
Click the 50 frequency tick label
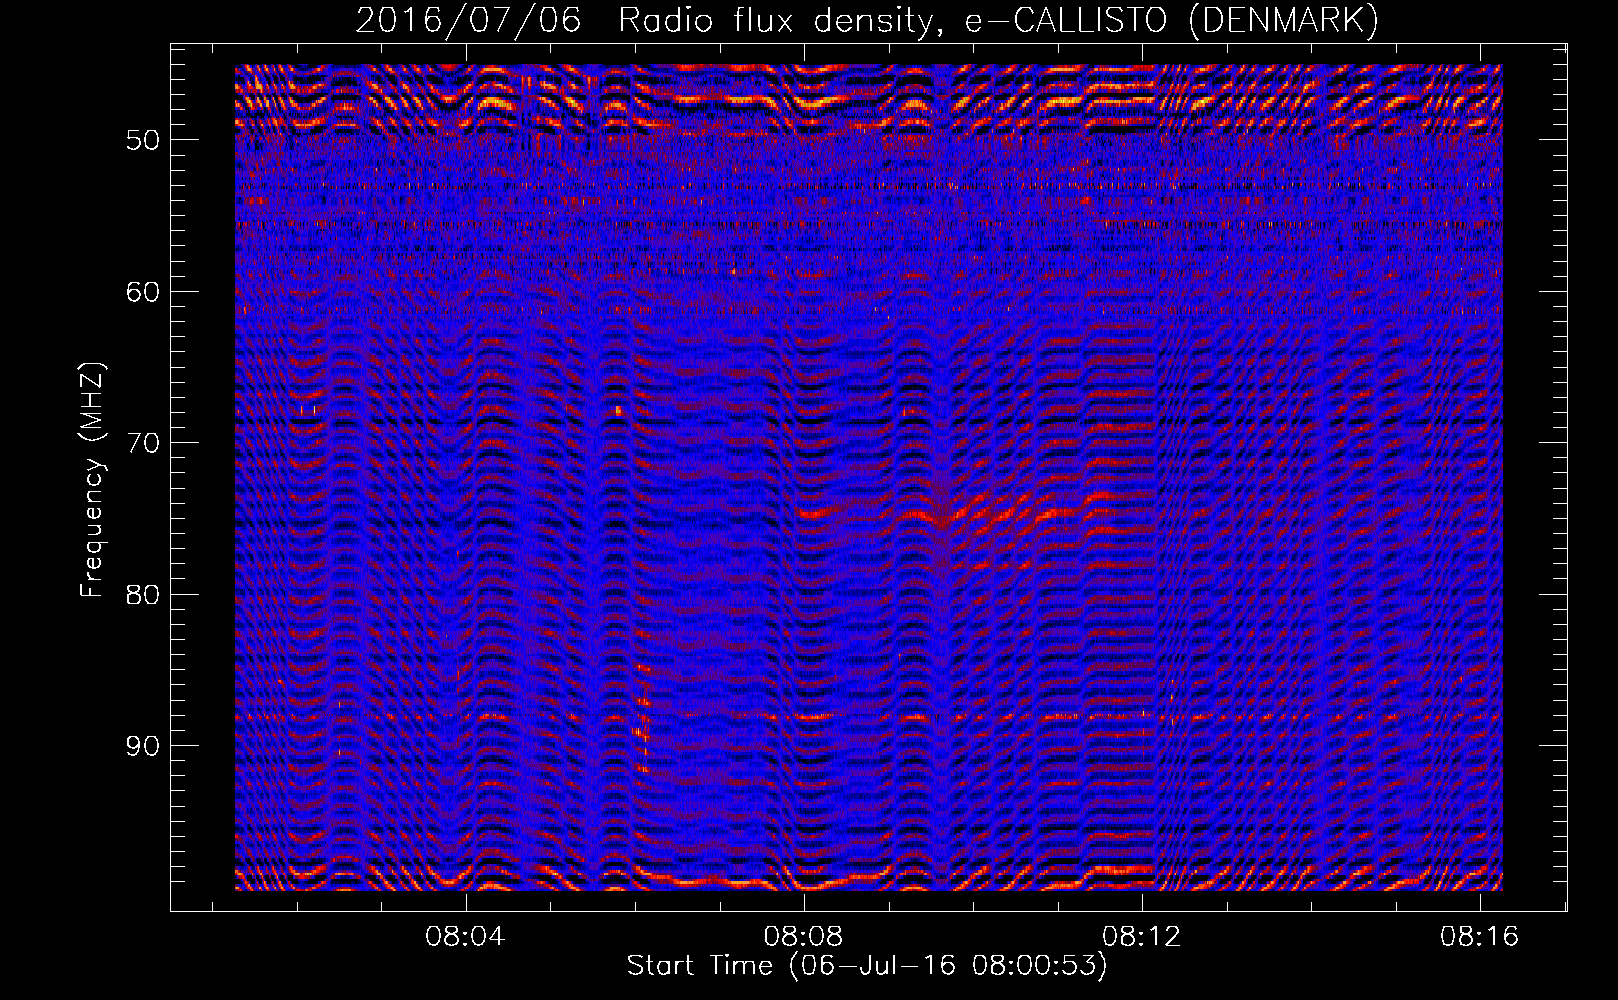pos(142,140)
